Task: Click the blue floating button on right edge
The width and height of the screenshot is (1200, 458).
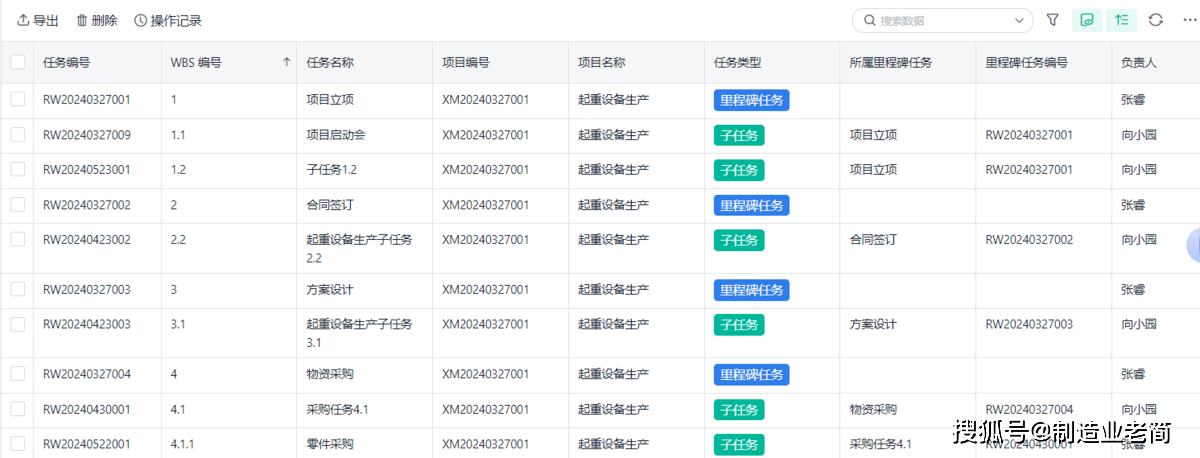Action: pos(1193,244)
